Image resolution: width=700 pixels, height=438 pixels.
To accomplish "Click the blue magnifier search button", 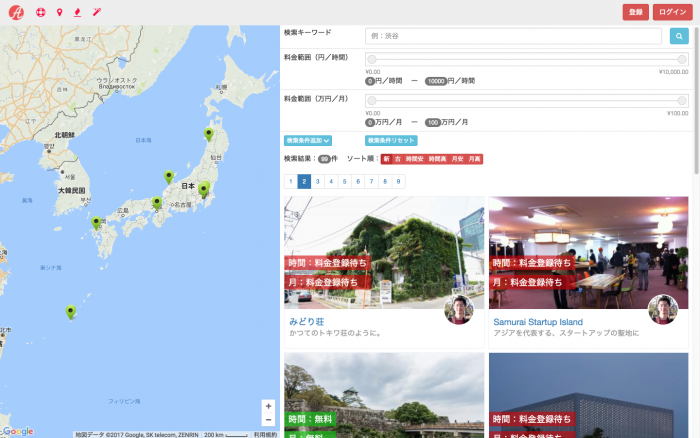I will (679, 36).
